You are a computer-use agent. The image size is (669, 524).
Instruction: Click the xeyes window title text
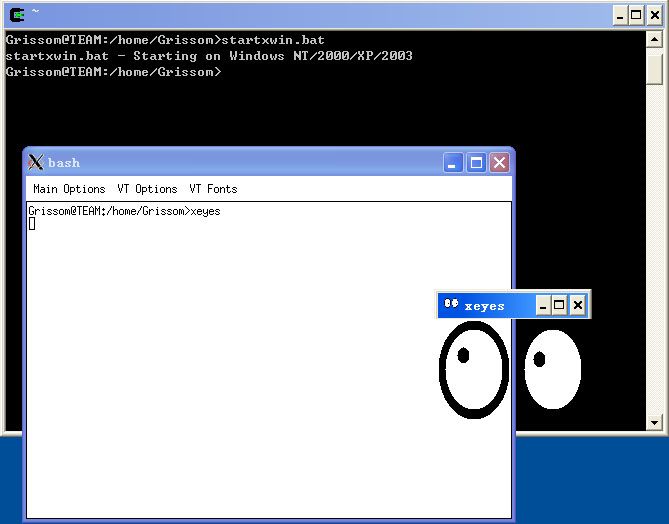[x=484, y=306]
